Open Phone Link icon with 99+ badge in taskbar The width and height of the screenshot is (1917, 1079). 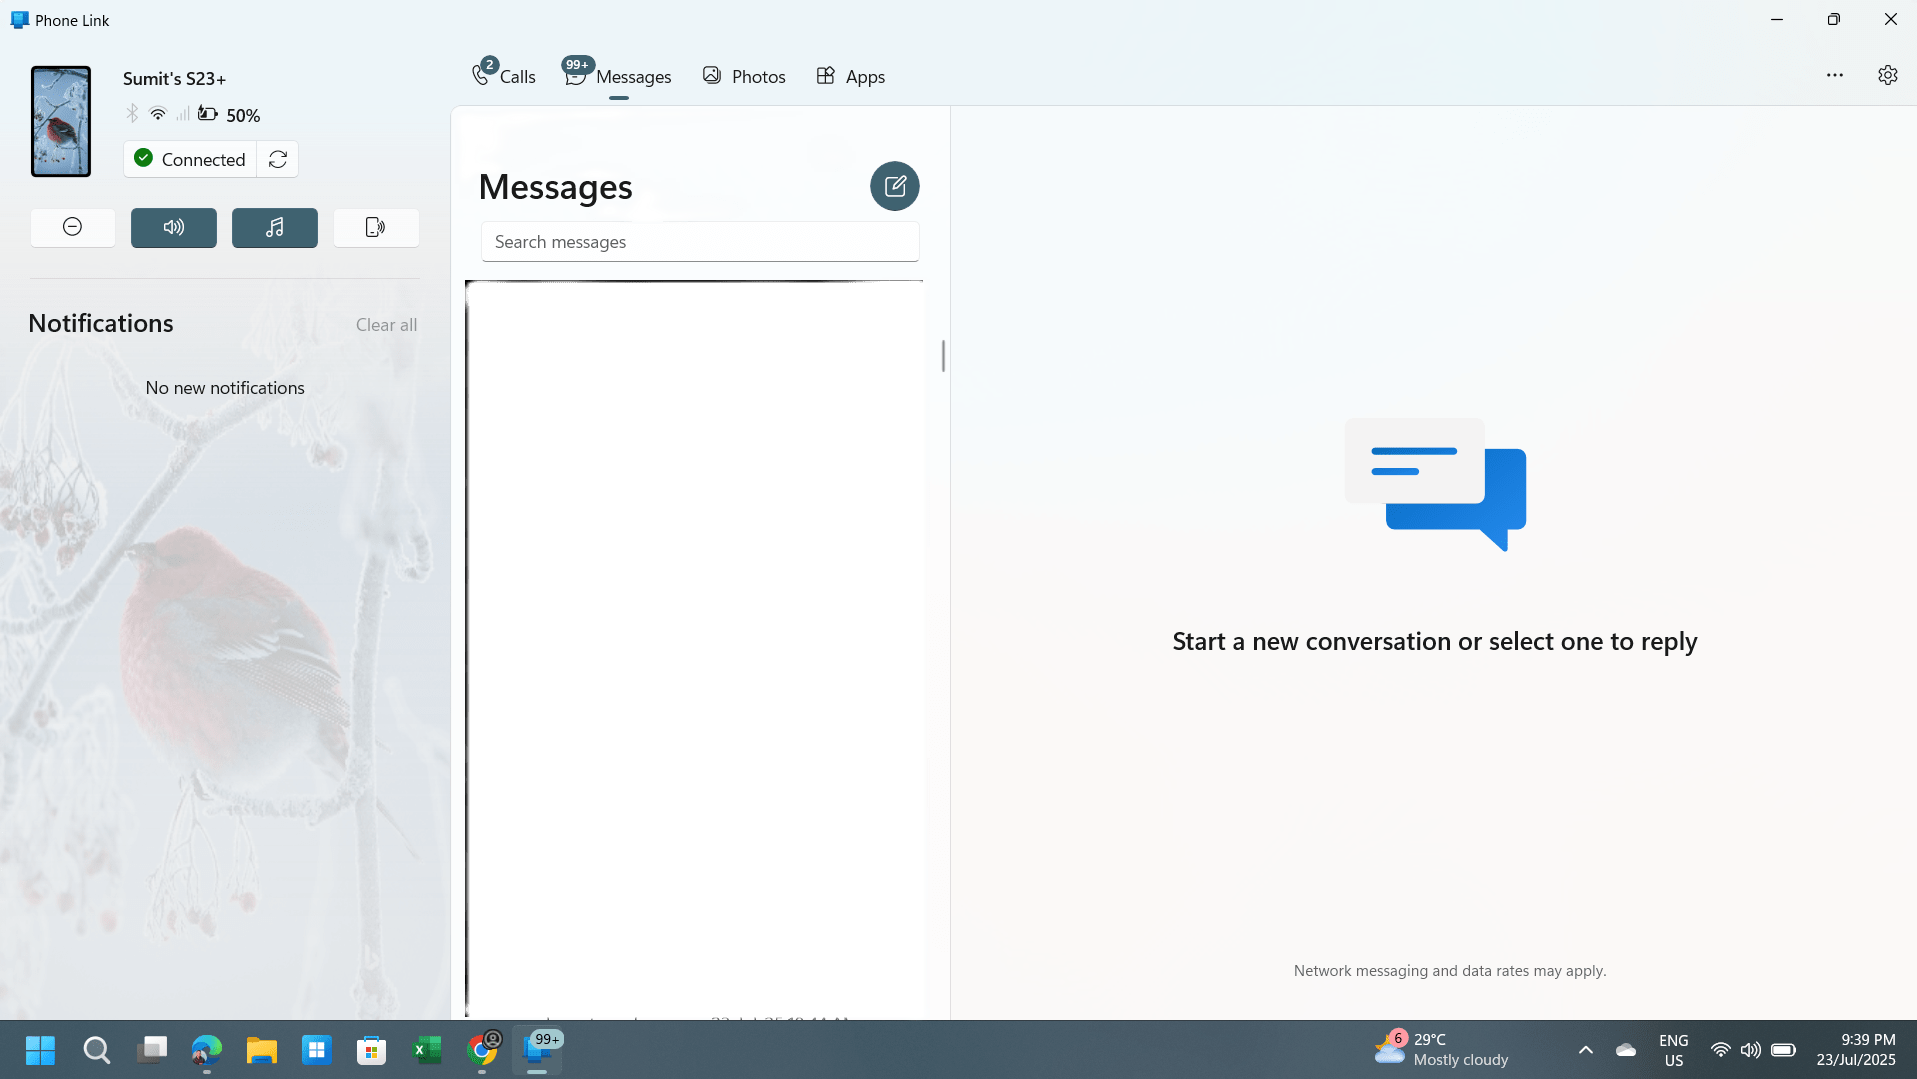pos(537,1050)
